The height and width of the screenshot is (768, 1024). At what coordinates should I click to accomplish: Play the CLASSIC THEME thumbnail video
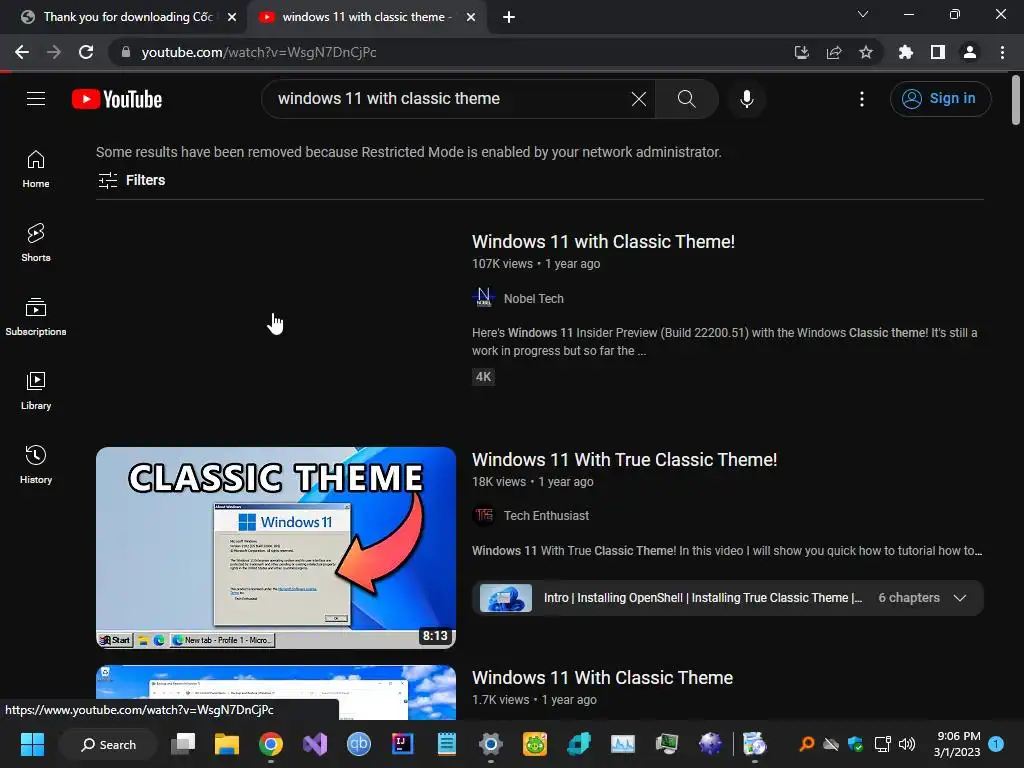[276, 547]
